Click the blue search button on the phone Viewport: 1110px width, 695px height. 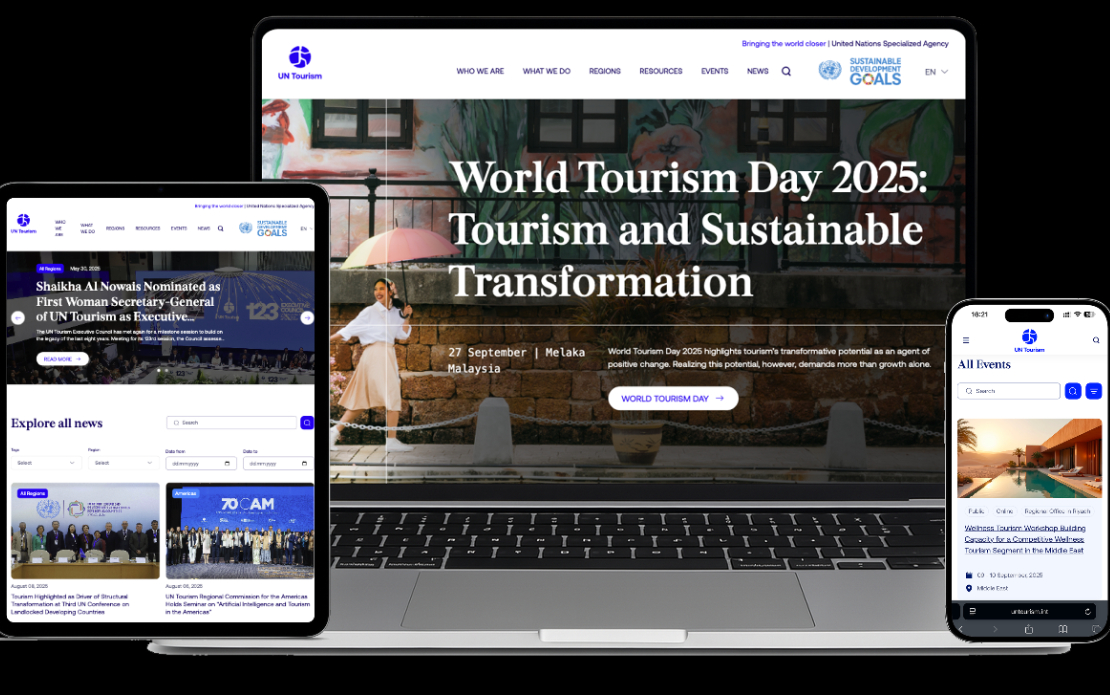coord(1073,391)
